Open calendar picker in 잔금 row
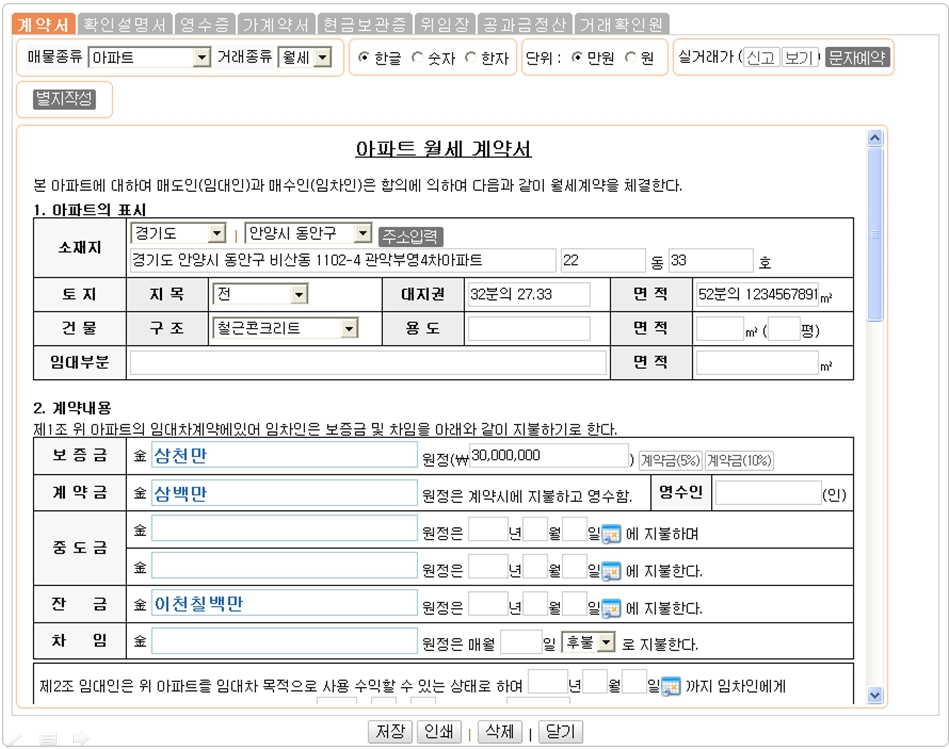The height and width of the screenshot is (749, 949). (611, 608)
